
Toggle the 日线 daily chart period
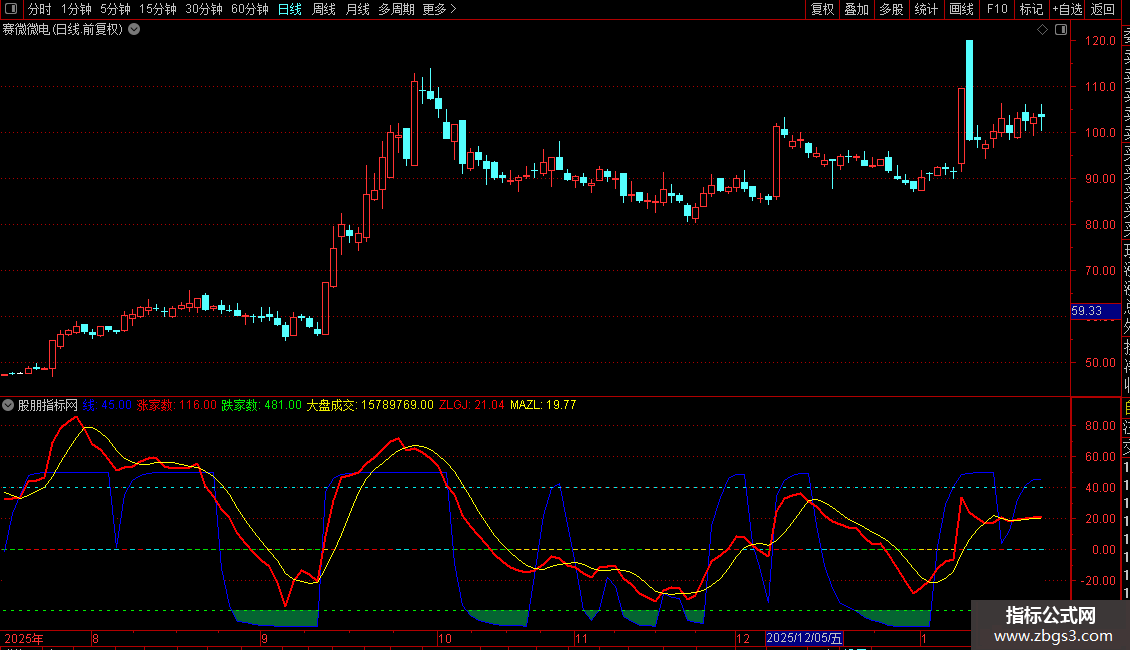[290, 9]
